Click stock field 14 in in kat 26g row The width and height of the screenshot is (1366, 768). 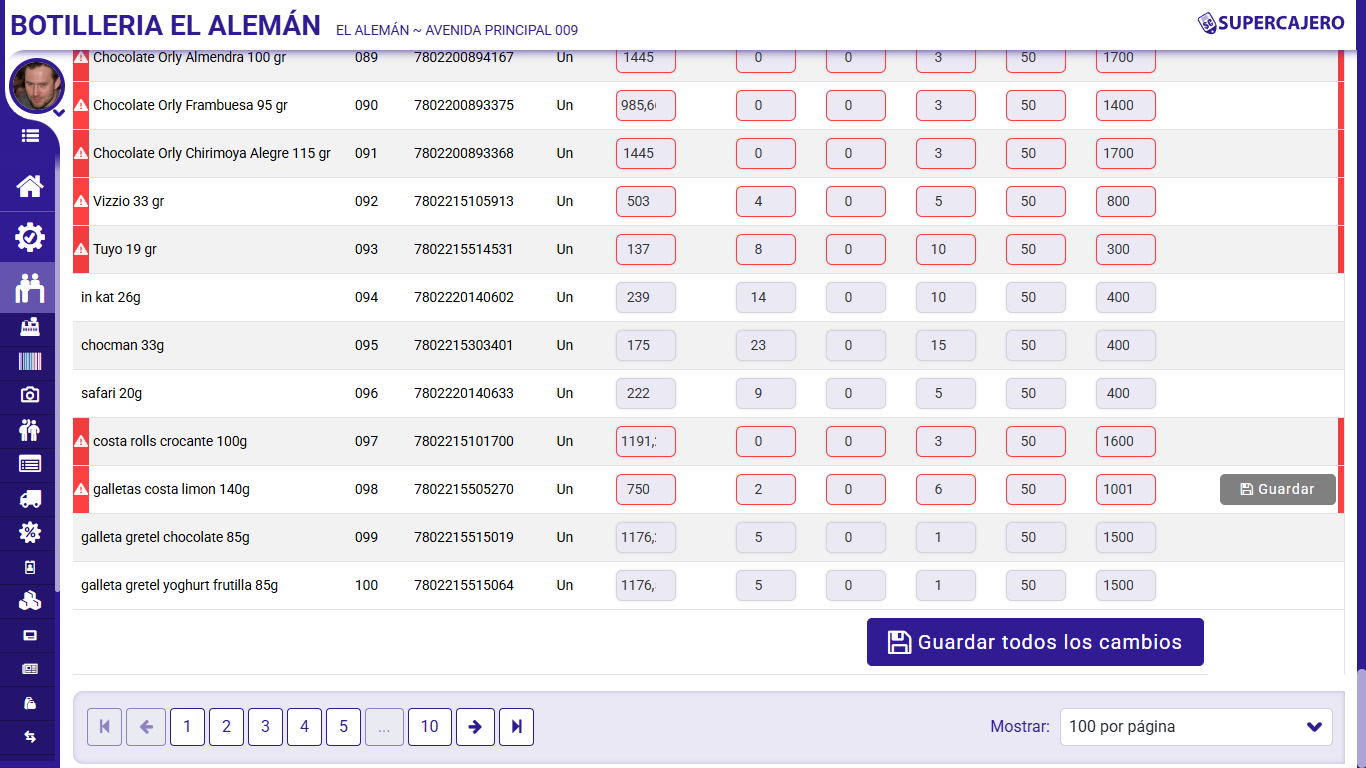click(766, 297)
